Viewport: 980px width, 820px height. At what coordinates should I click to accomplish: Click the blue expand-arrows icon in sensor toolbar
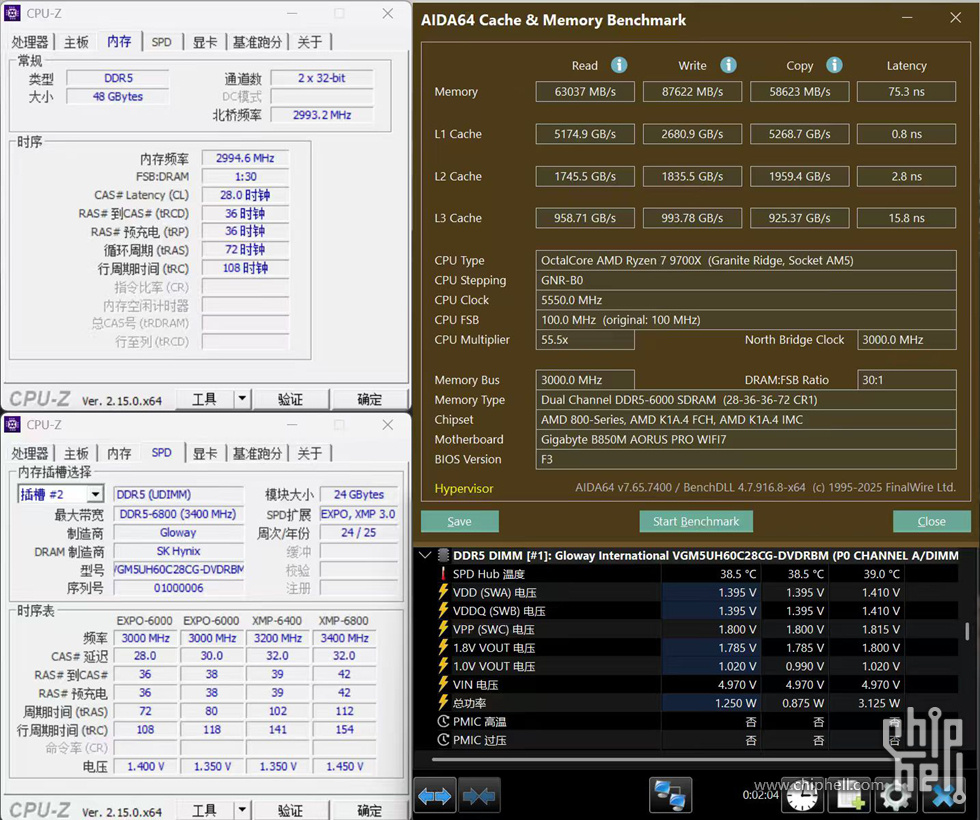tap(434, 796)
